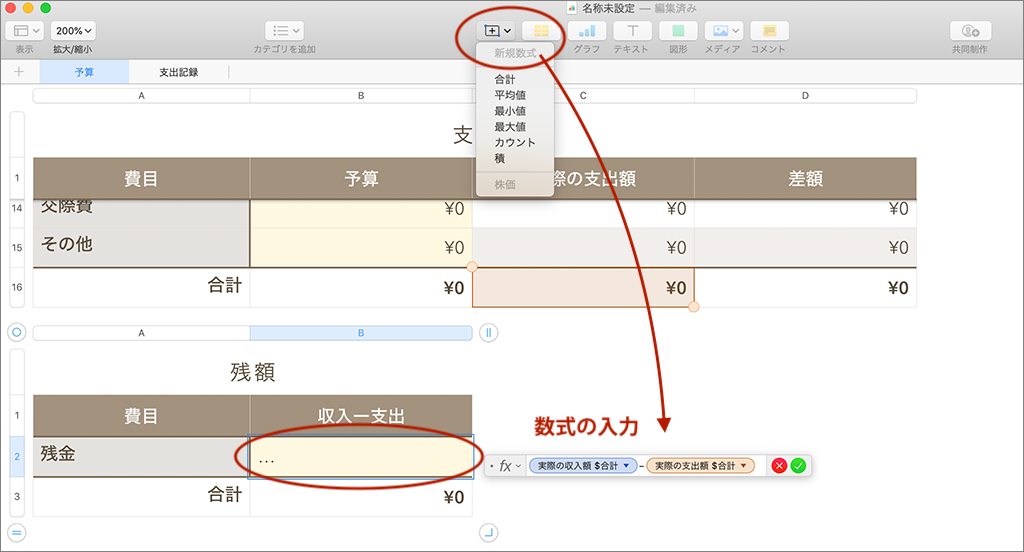The image size is (1024, 552).
Task: Select column C header of upper table
Action: pyautogui.click(x=583, y=95)
